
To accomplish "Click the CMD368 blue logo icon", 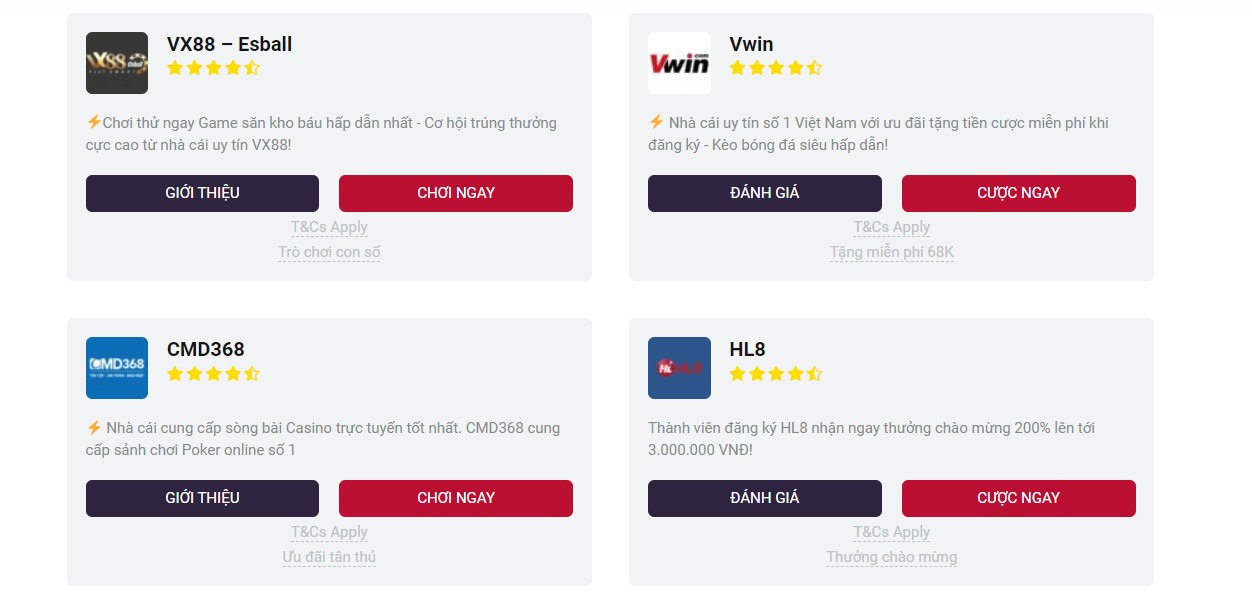I will pyautogui.click(x=117, y=368).
